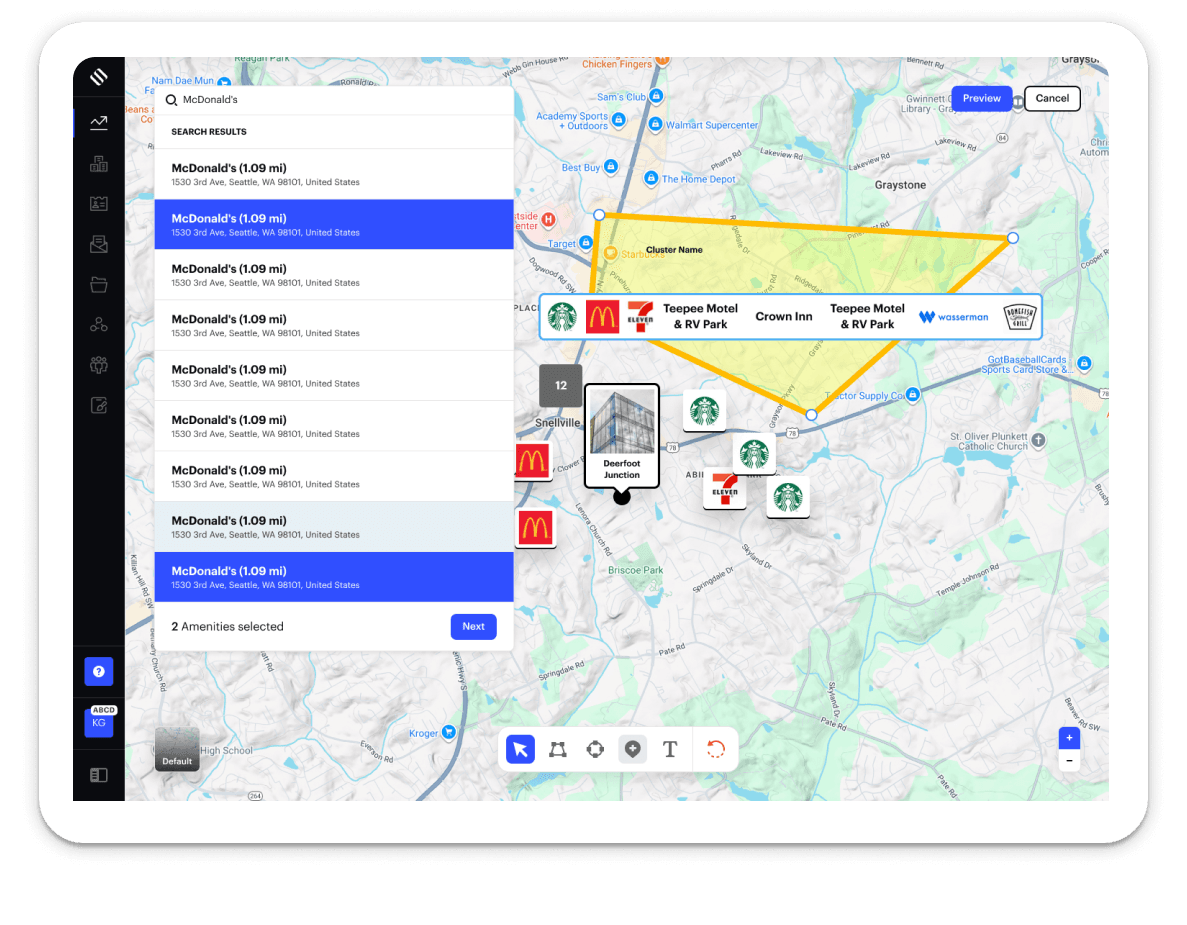This screenshot has width=1187, height=925.
Task: Toggle the sidebar panel layout icon
Action: pos(98,775)
